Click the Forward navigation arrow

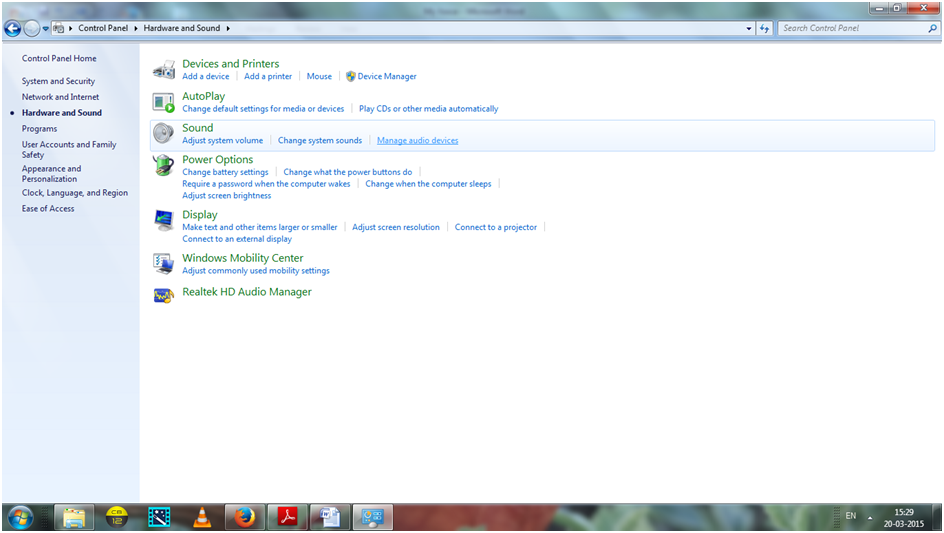(31, 28)
